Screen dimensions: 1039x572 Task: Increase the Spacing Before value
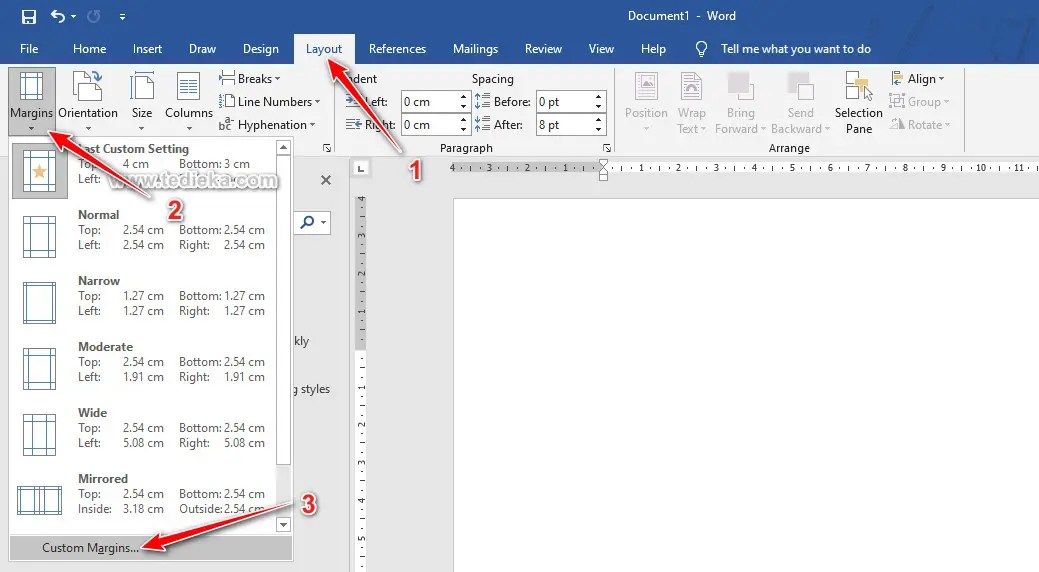(599, 97)
